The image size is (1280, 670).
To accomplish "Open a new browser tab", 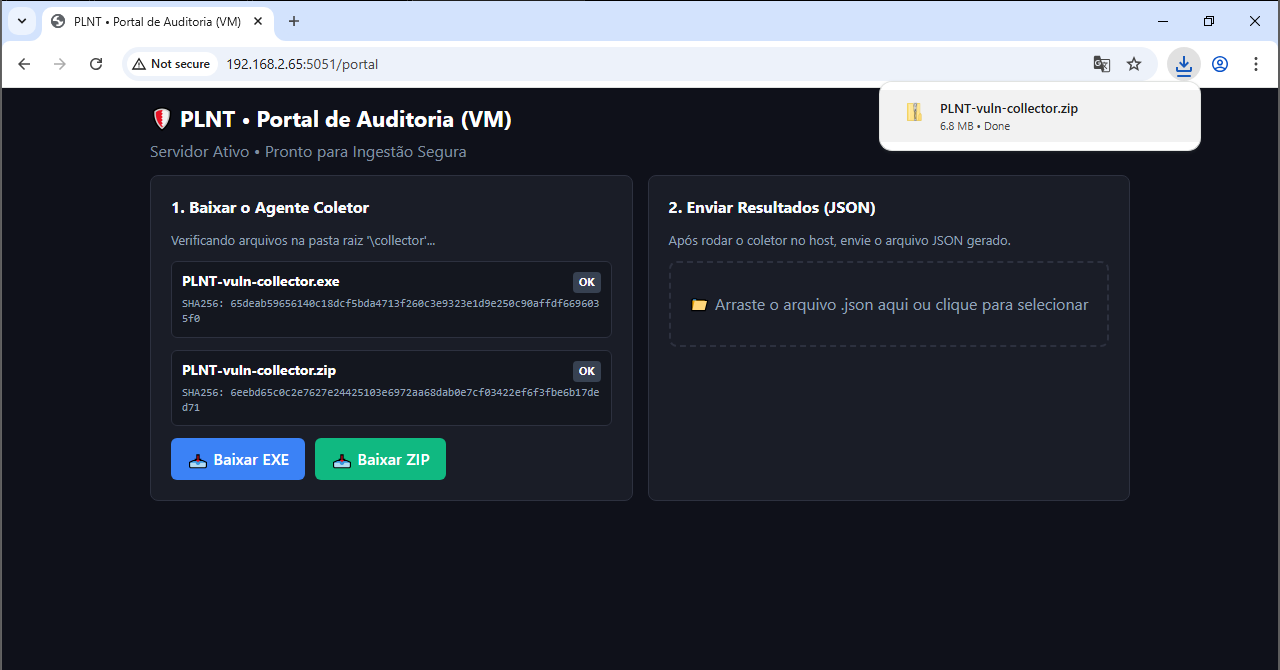I will pyautogui.click(x=294, y=21).
